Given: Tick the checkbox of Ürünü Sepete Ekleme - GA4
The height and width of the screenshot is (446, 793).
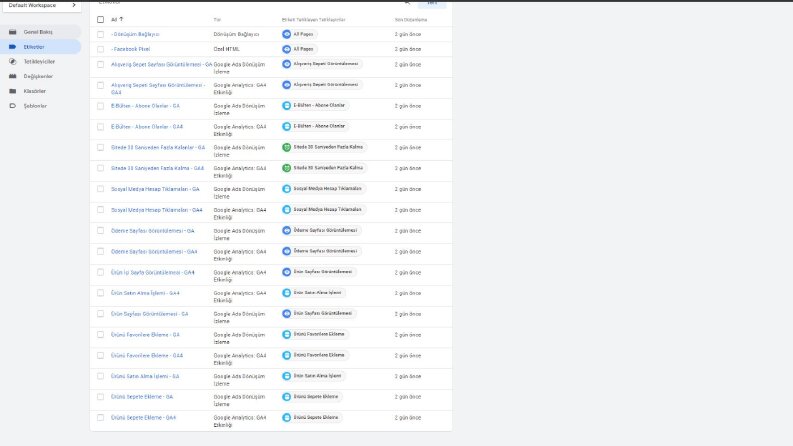Looking at the screenshot, I should (100, 418).
